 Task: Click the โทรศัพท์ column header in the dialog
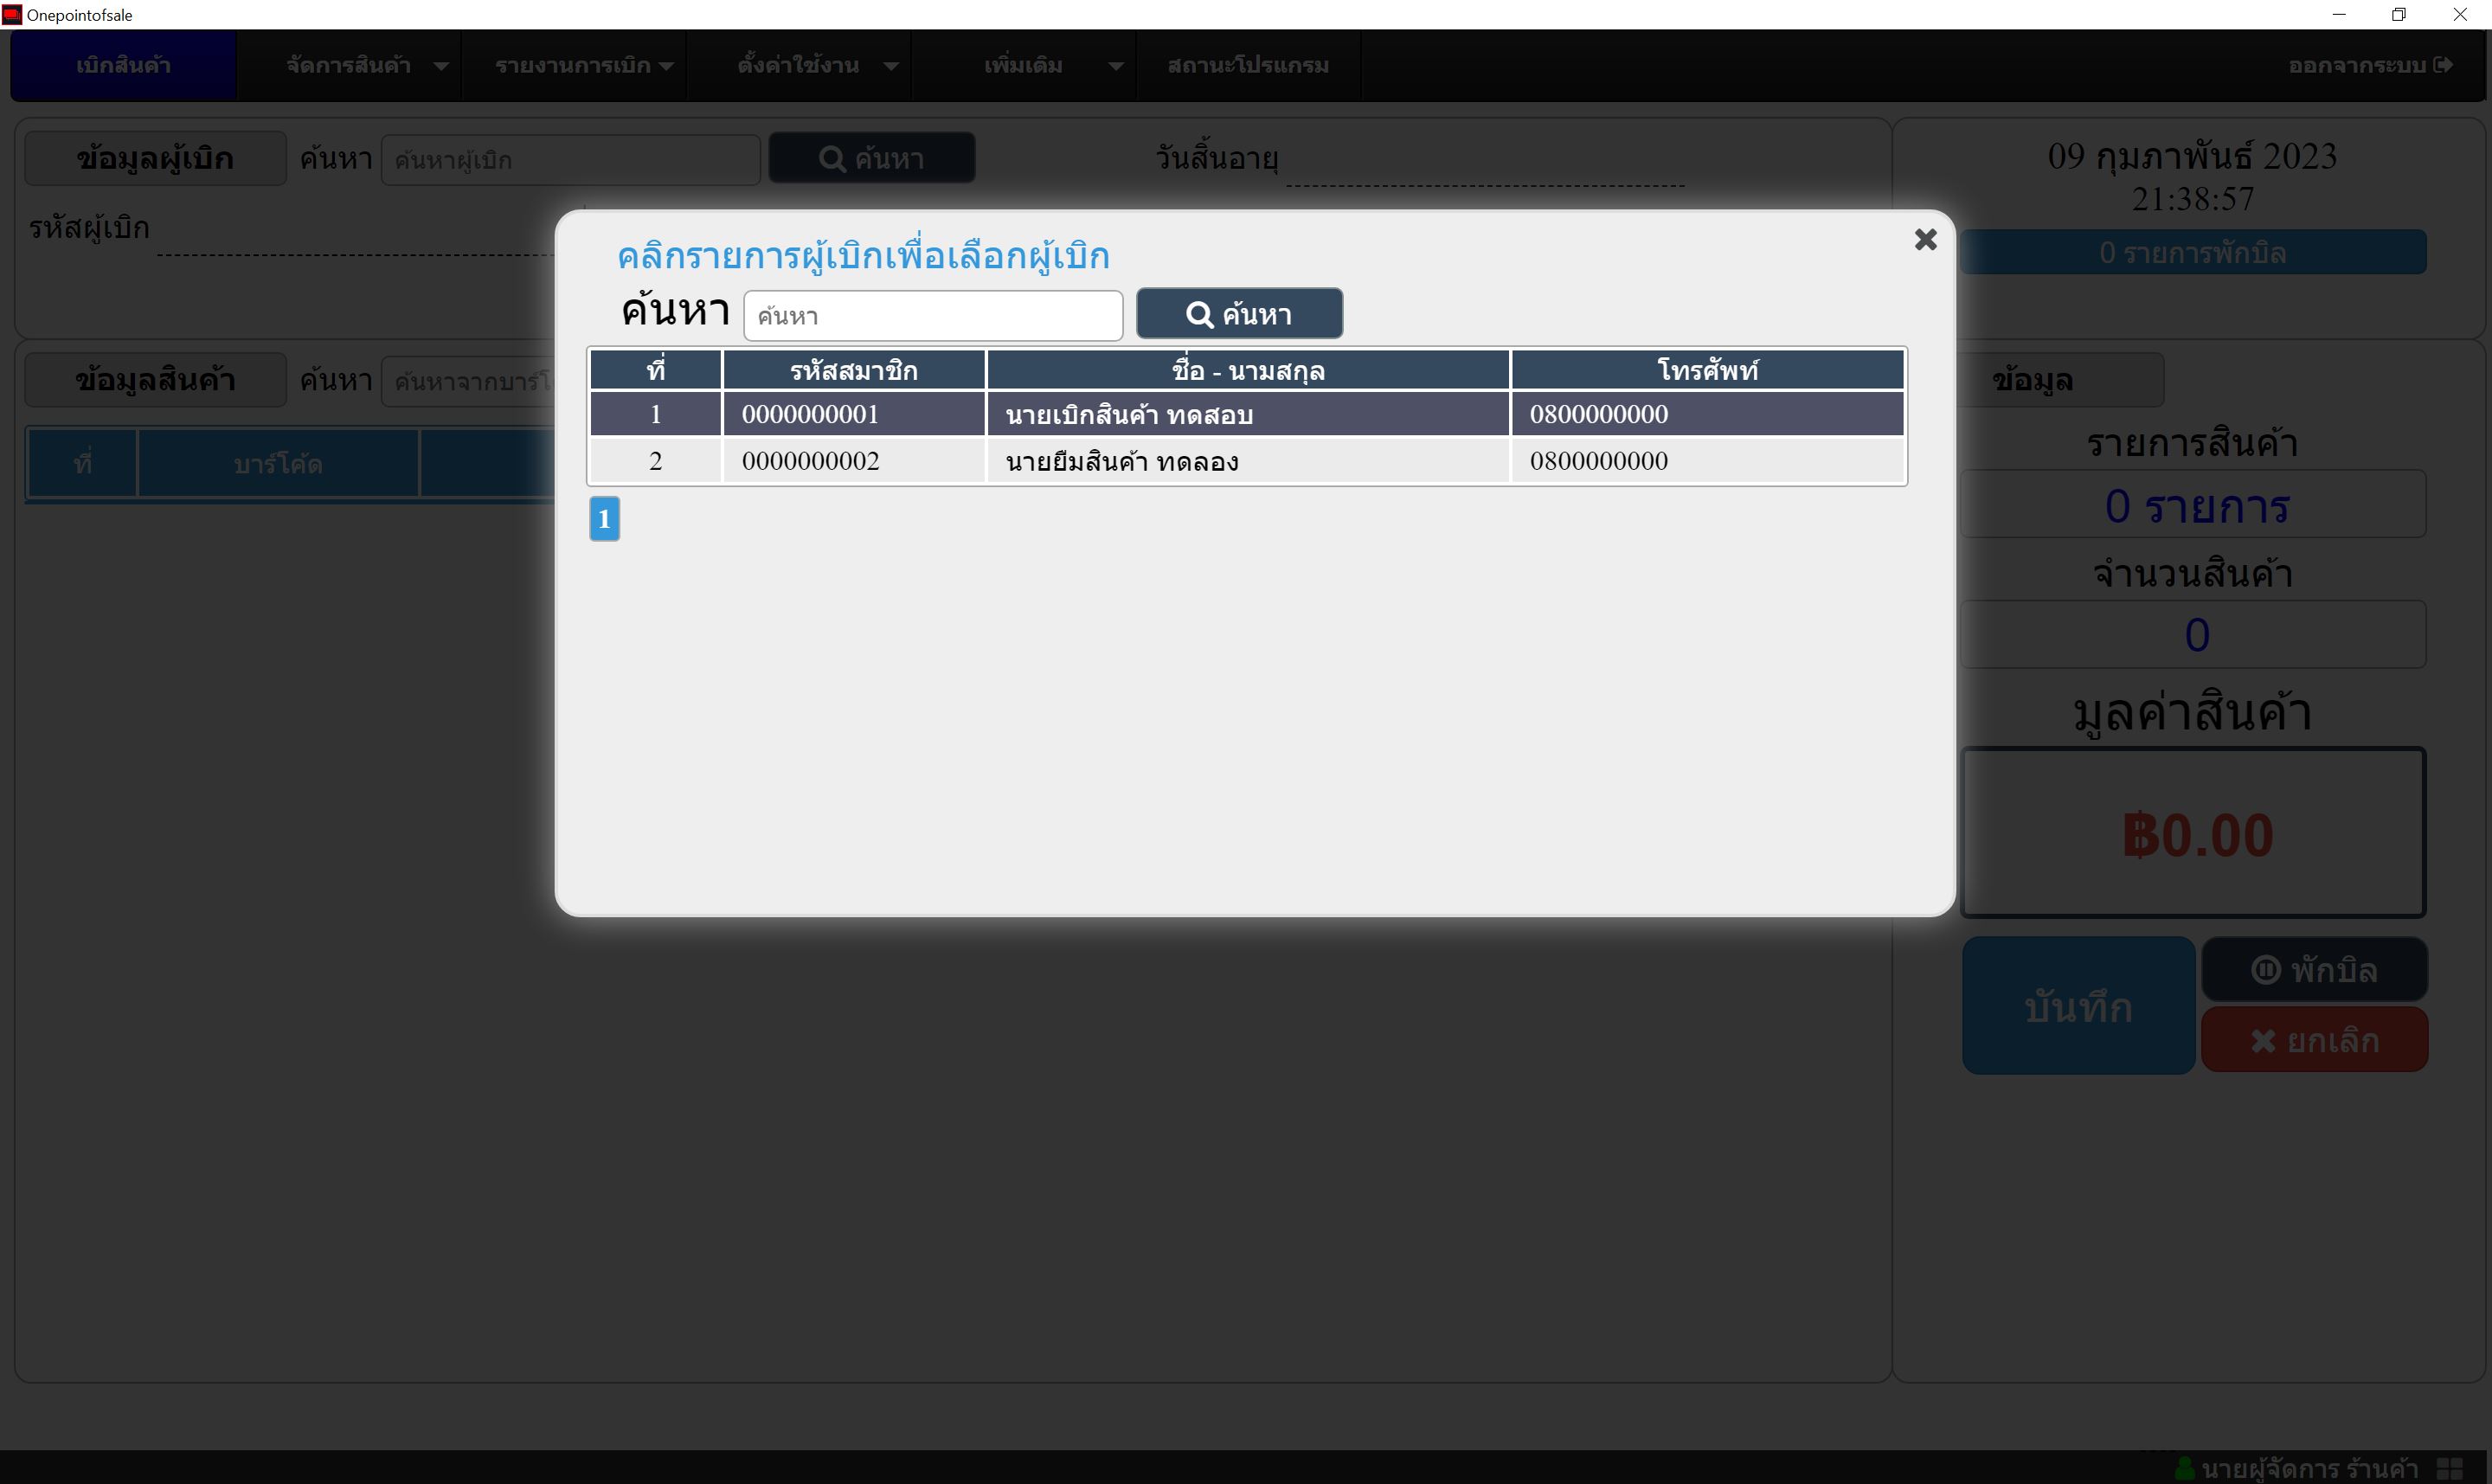[x=1707, y=370]
